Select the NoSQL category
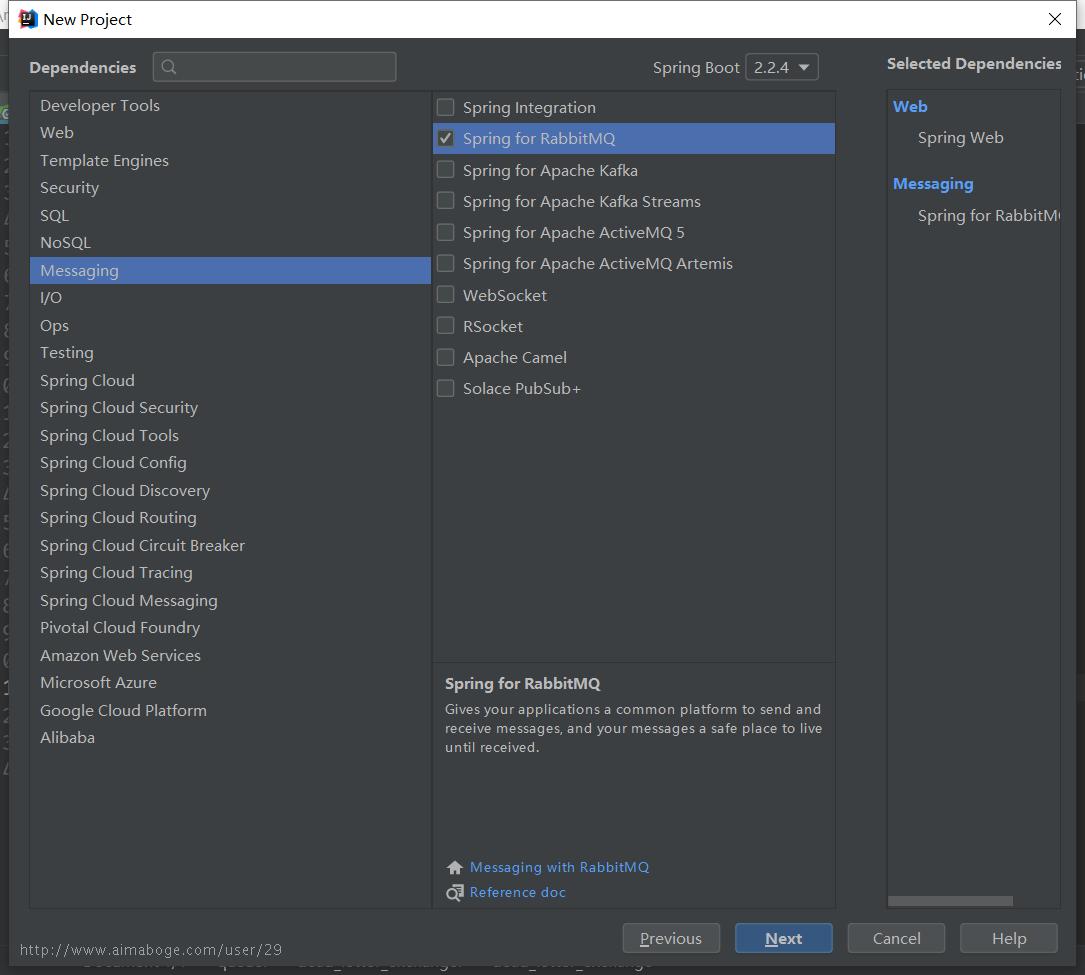The image size is (1085, 975). (230, 243)
